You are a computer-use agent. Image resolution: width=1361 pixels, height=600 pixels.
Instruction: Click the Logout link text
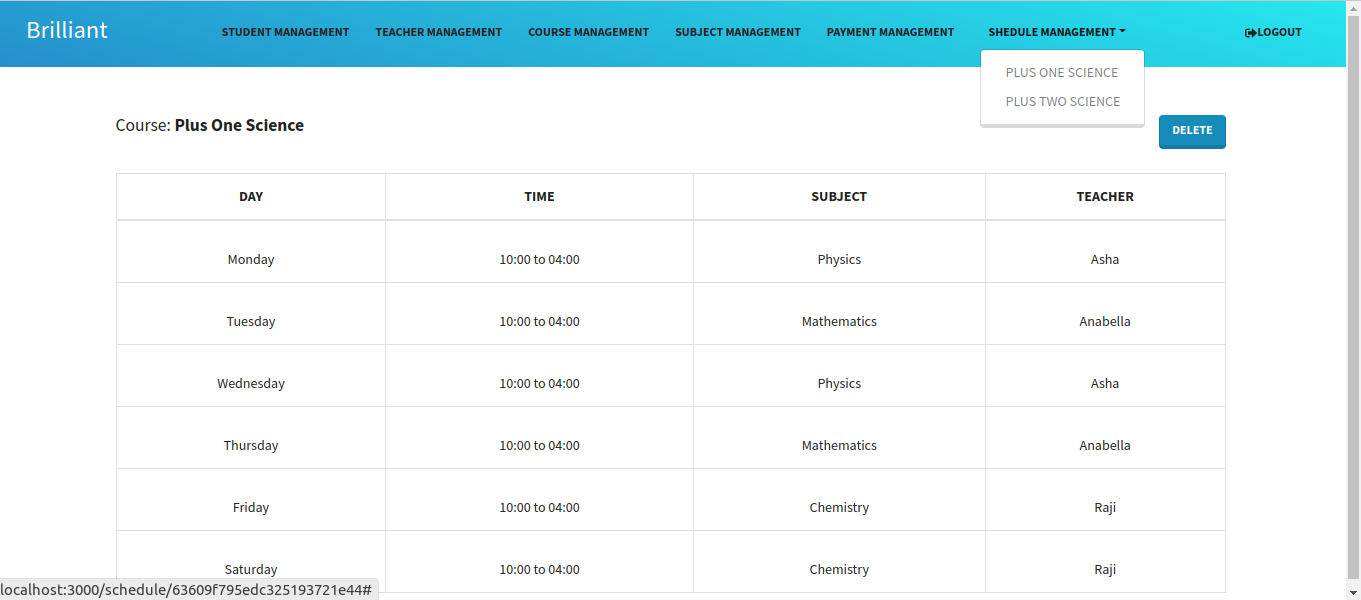(1279, 32)
